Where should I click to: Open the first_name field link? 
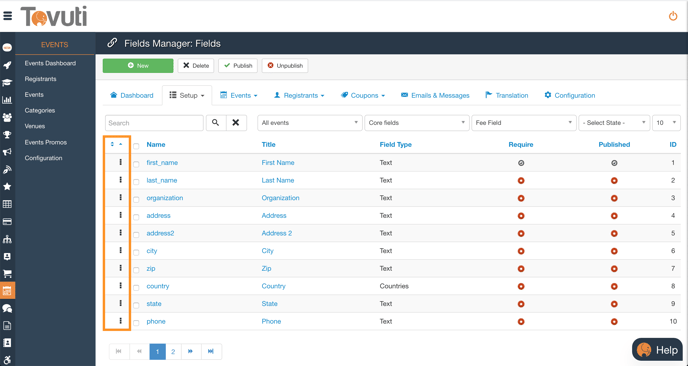coord(162,162)
